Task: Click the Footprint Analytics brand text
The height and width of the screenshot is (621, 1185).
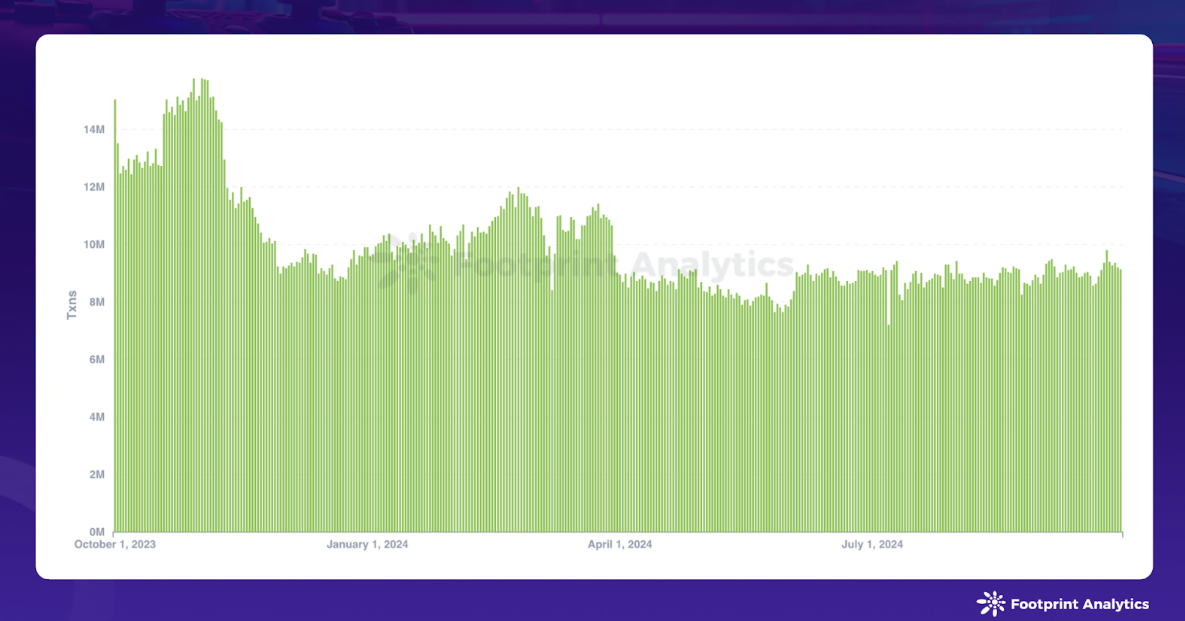Action: (1079, 604)
